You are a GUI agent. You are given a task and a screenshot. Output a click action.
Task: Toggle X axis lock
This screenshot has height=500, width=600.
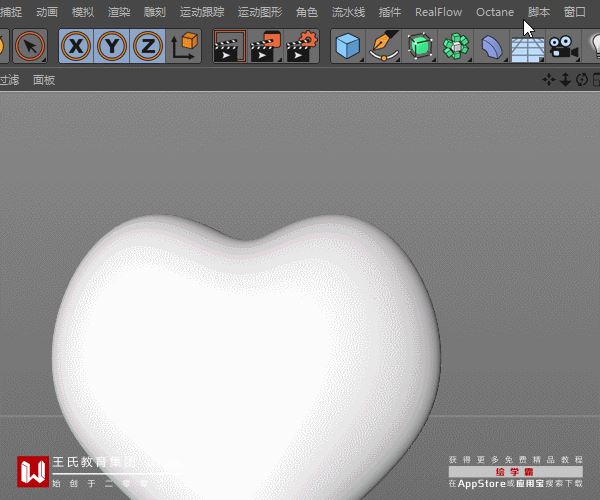[x=76, y=46]
